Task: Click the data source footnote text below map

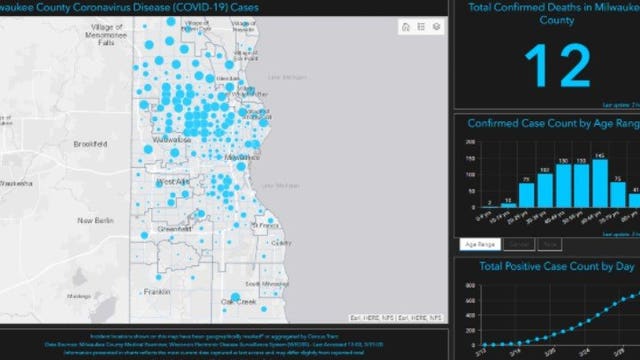Action: tap(214, 344)
